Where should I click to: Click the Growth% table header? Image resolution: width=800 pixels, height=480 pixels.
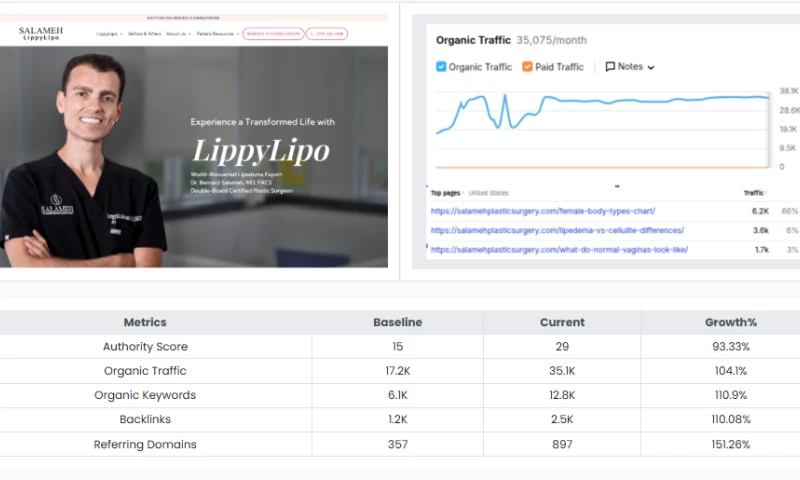pyautogui.click(x=731, y=322)
